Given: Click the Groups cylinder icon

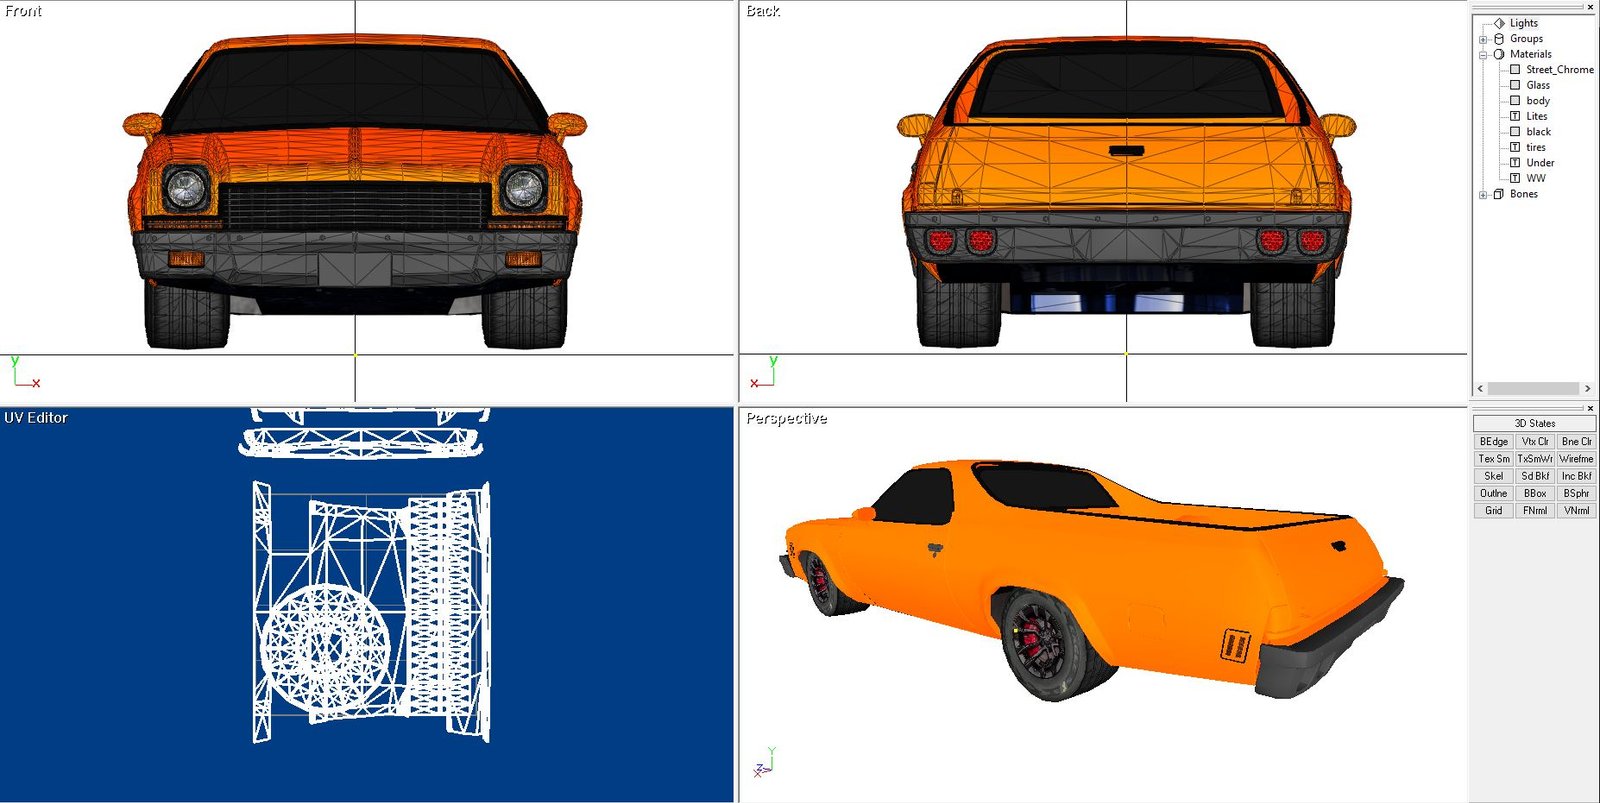Looking at the screenshot, I should click(1499, 39).
